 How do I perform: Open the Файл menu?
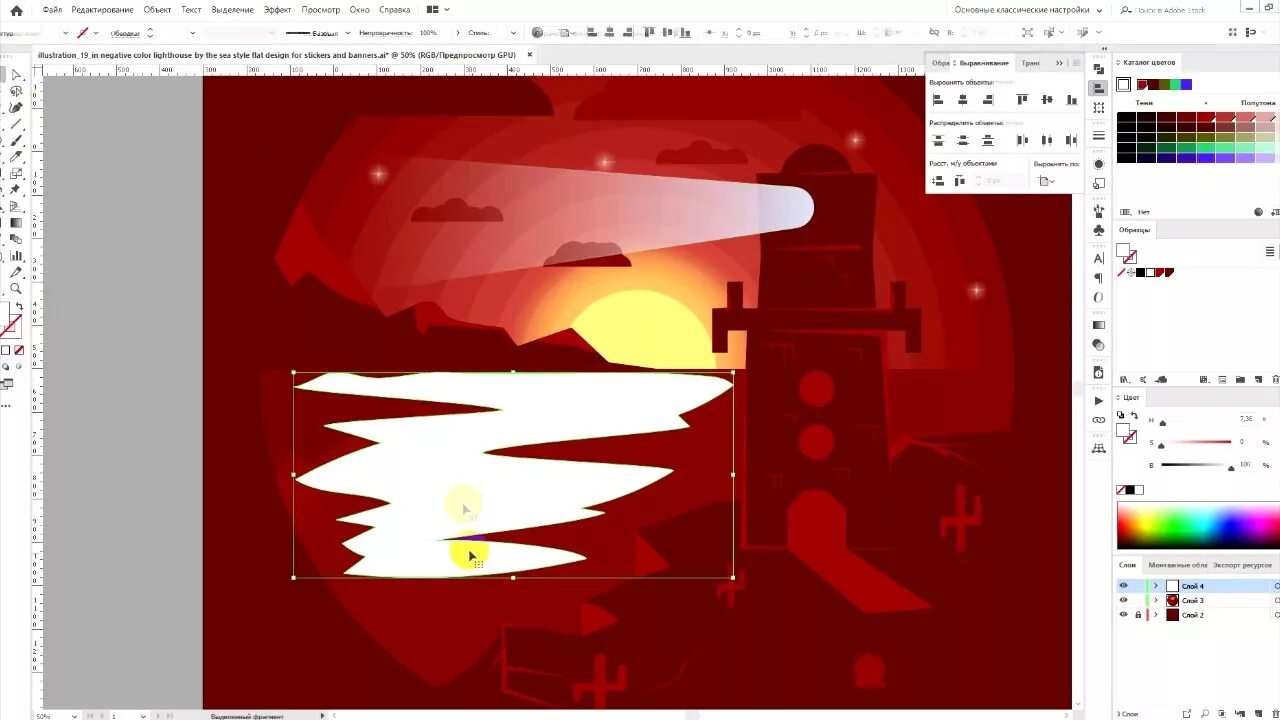pyautogui.click(x=52, y=10)
